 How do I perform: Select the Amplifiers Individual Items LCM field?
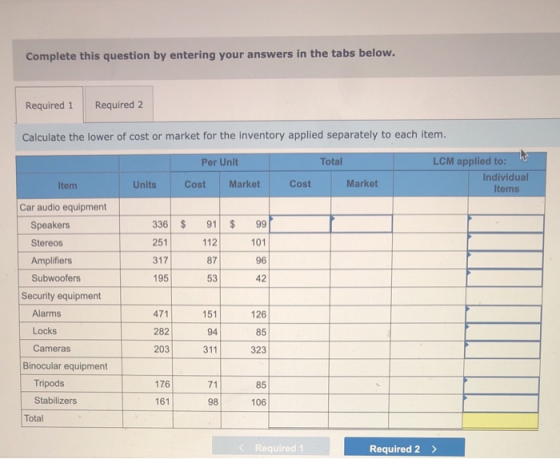[505, 260]
